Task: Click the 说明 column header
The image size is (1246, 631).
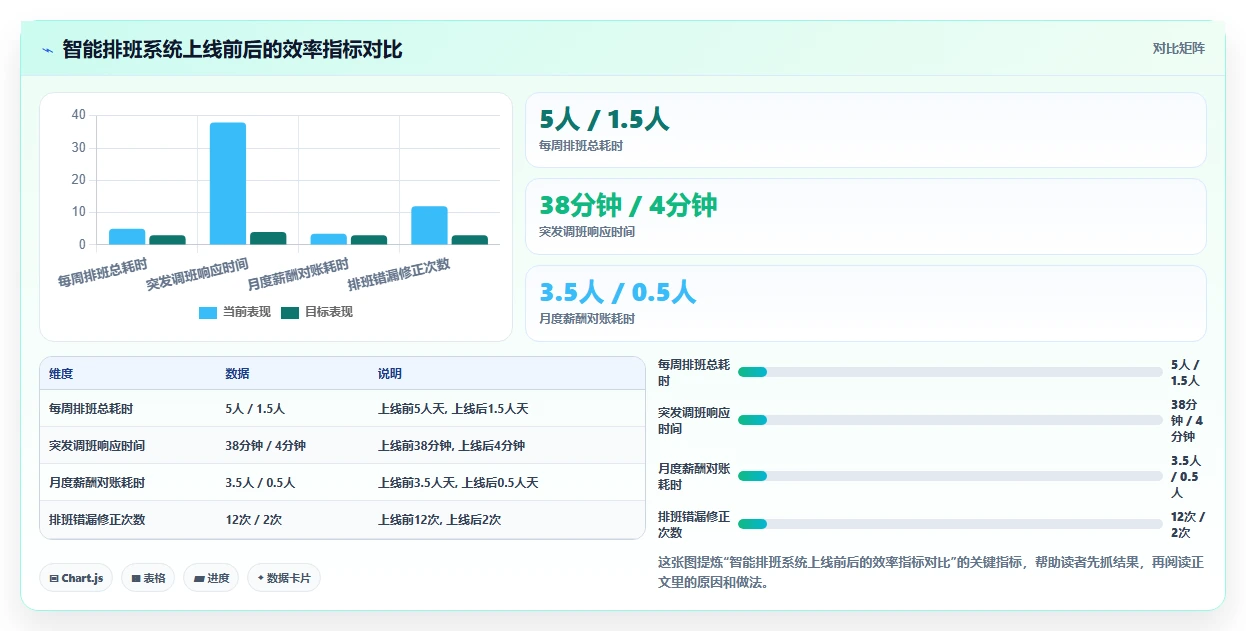Action: [390, 374]
